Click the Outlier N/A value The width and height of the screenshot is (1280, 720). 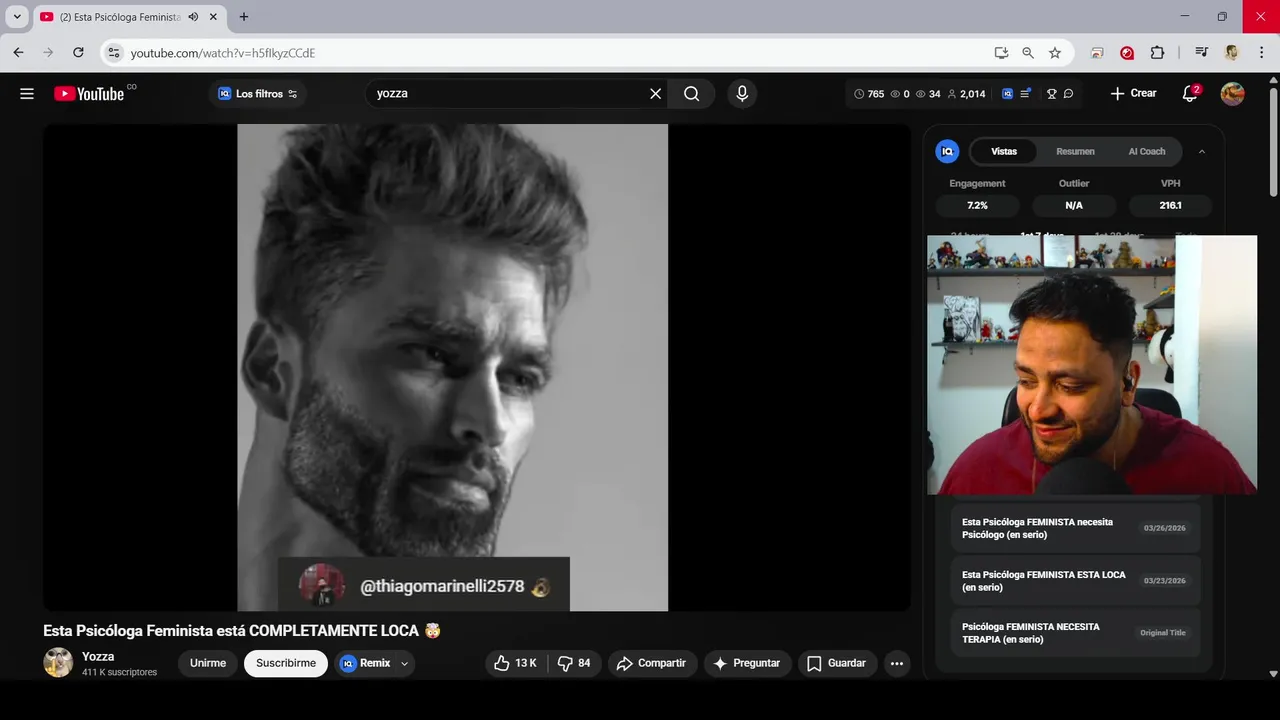(1074, 205)
